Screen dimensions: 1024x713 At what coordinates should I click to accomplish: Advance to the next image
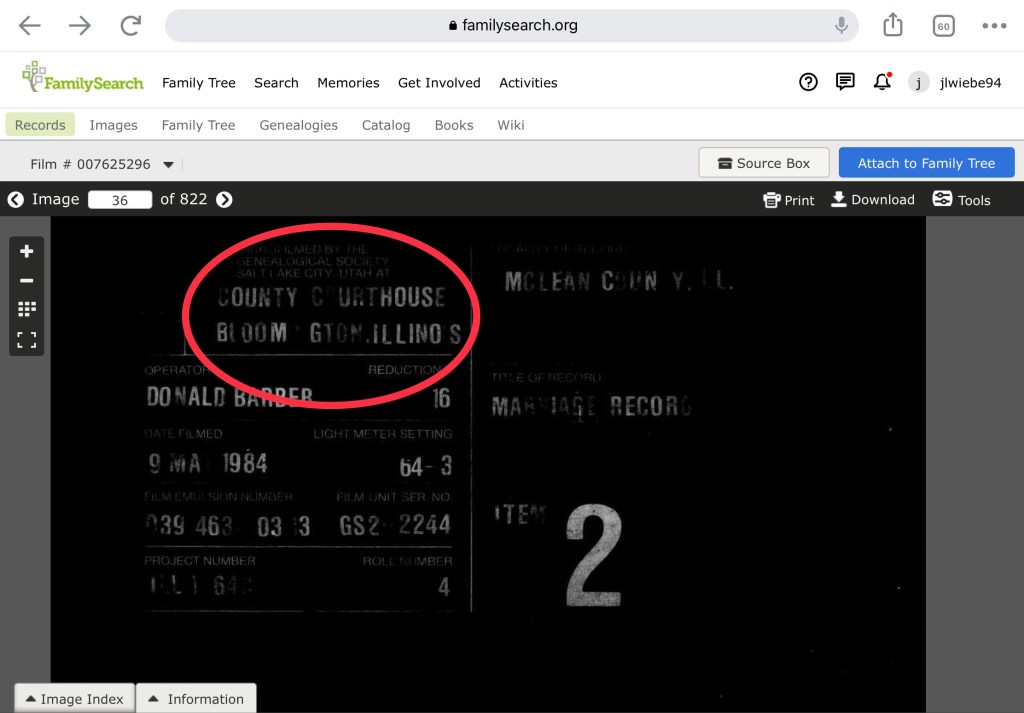(224, 200)
